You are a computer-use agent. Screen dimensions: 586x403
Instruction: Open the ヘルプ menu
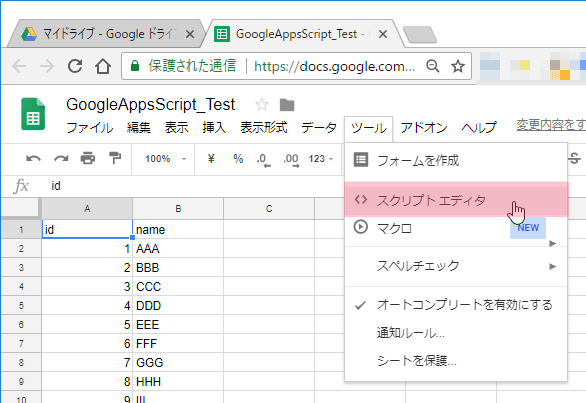click(x=479, y=128)
